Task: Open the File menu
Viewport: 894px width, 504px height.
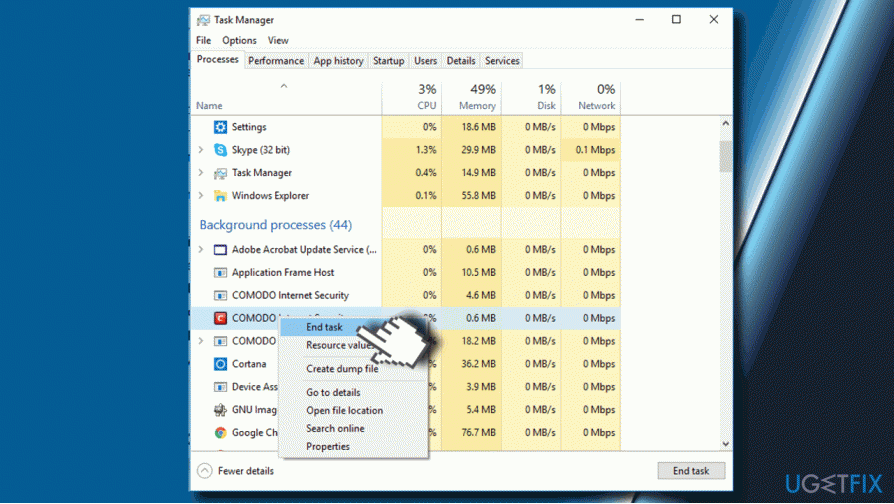Action: point(204,40)
